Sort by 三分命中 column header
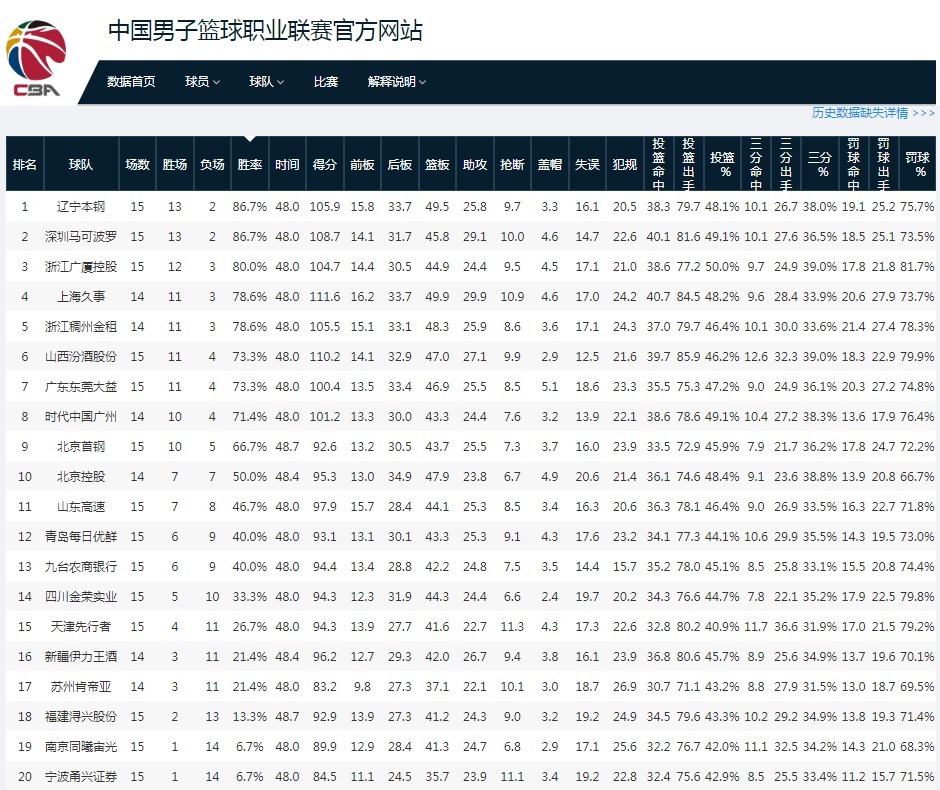 tap(756, 164)
